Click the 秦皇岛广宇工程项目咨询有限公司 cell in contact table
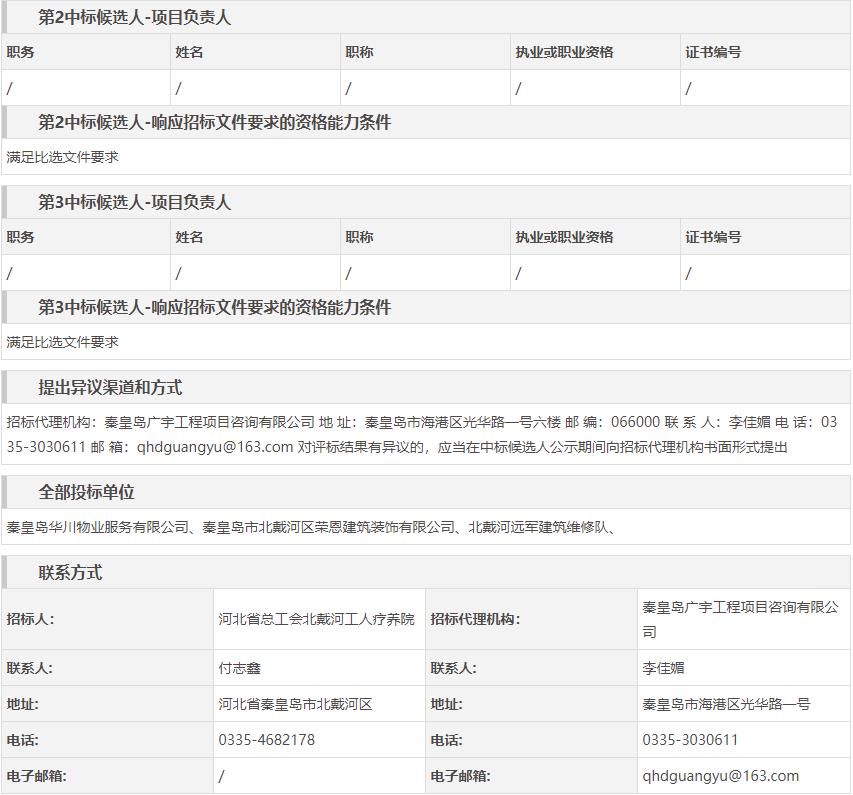 point(740,619)
